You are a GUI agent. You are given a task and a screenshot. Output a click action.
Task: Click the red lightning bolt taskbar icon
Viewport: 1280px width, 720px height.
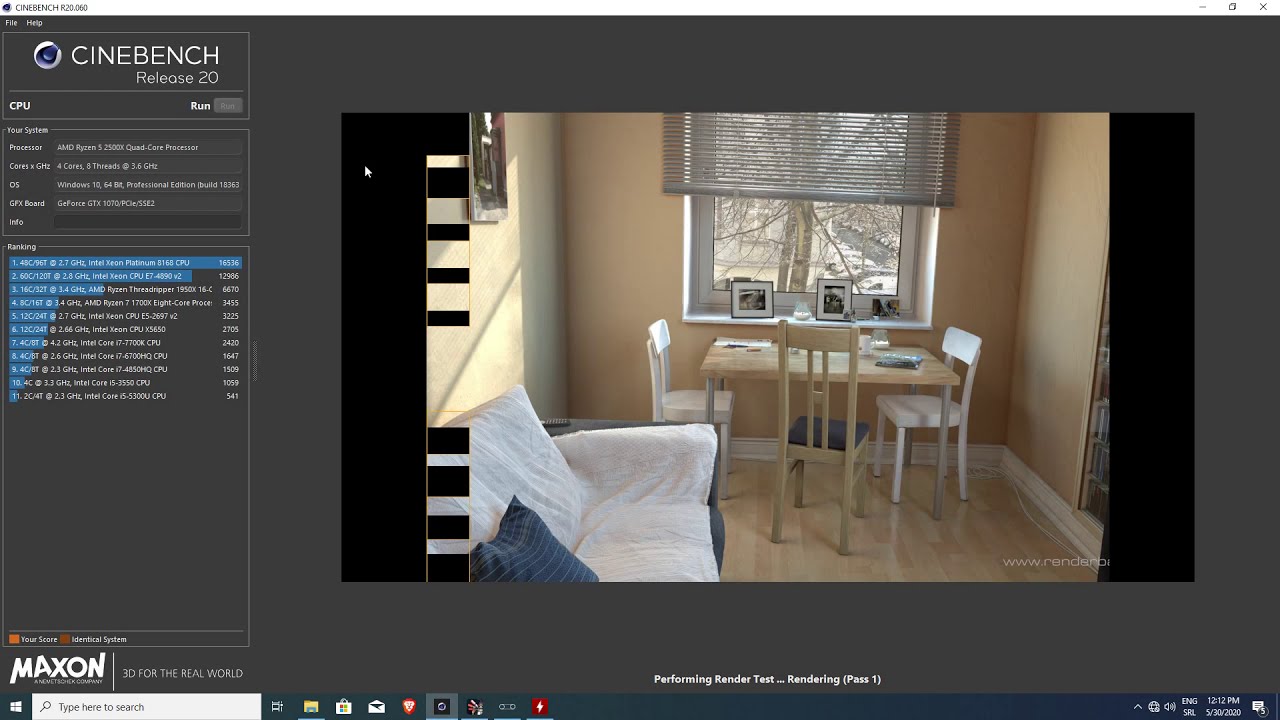point(540,707)
